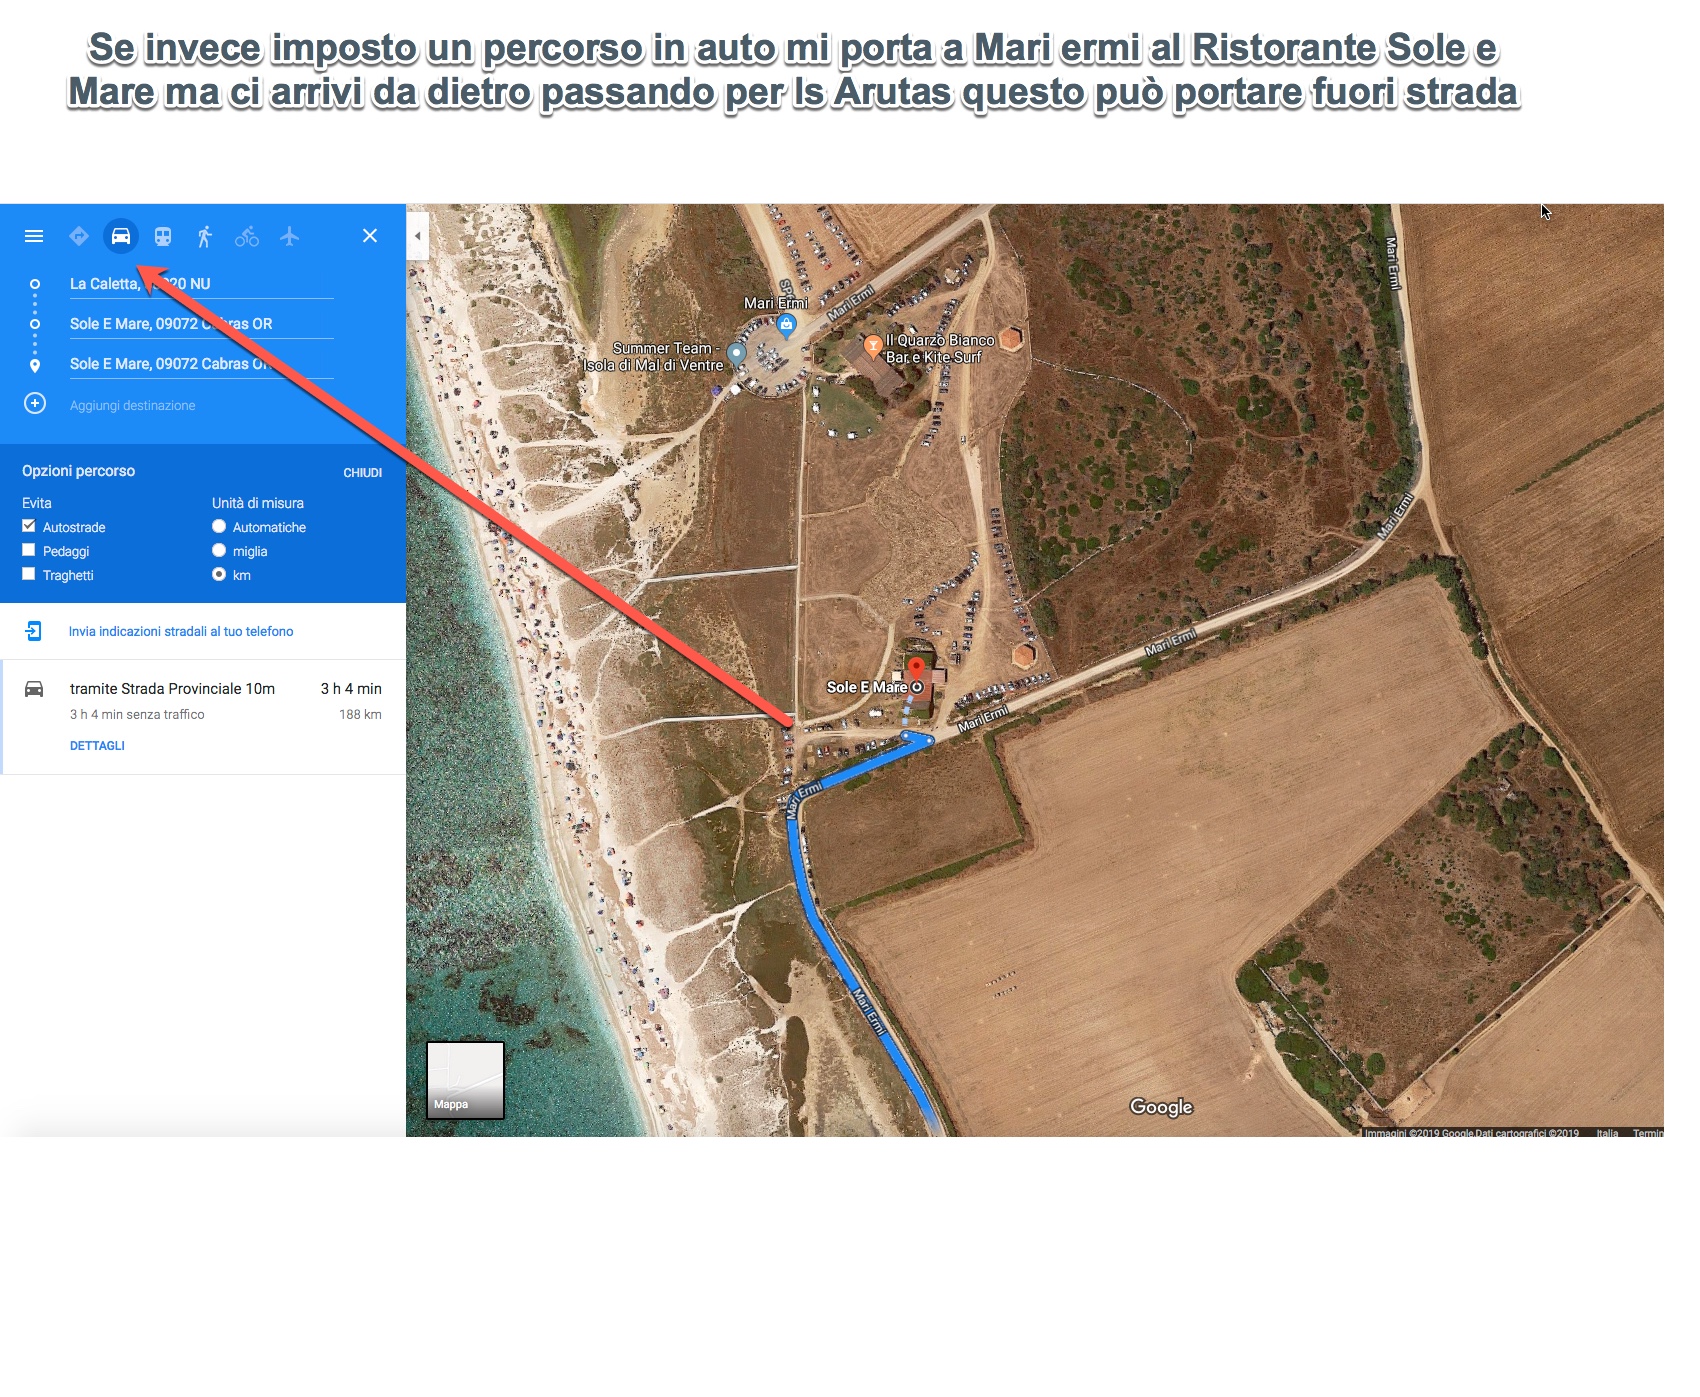
Task: Switch to Mappa view thumbnail
Action: coord(466,1080)
